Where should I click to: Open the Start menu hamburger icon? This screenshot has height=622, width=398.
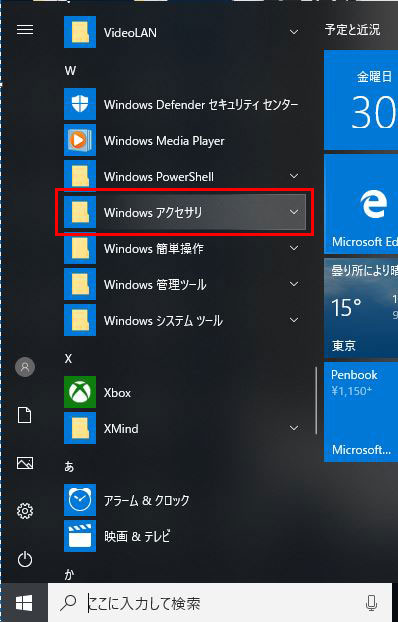[x=25, y=30]
